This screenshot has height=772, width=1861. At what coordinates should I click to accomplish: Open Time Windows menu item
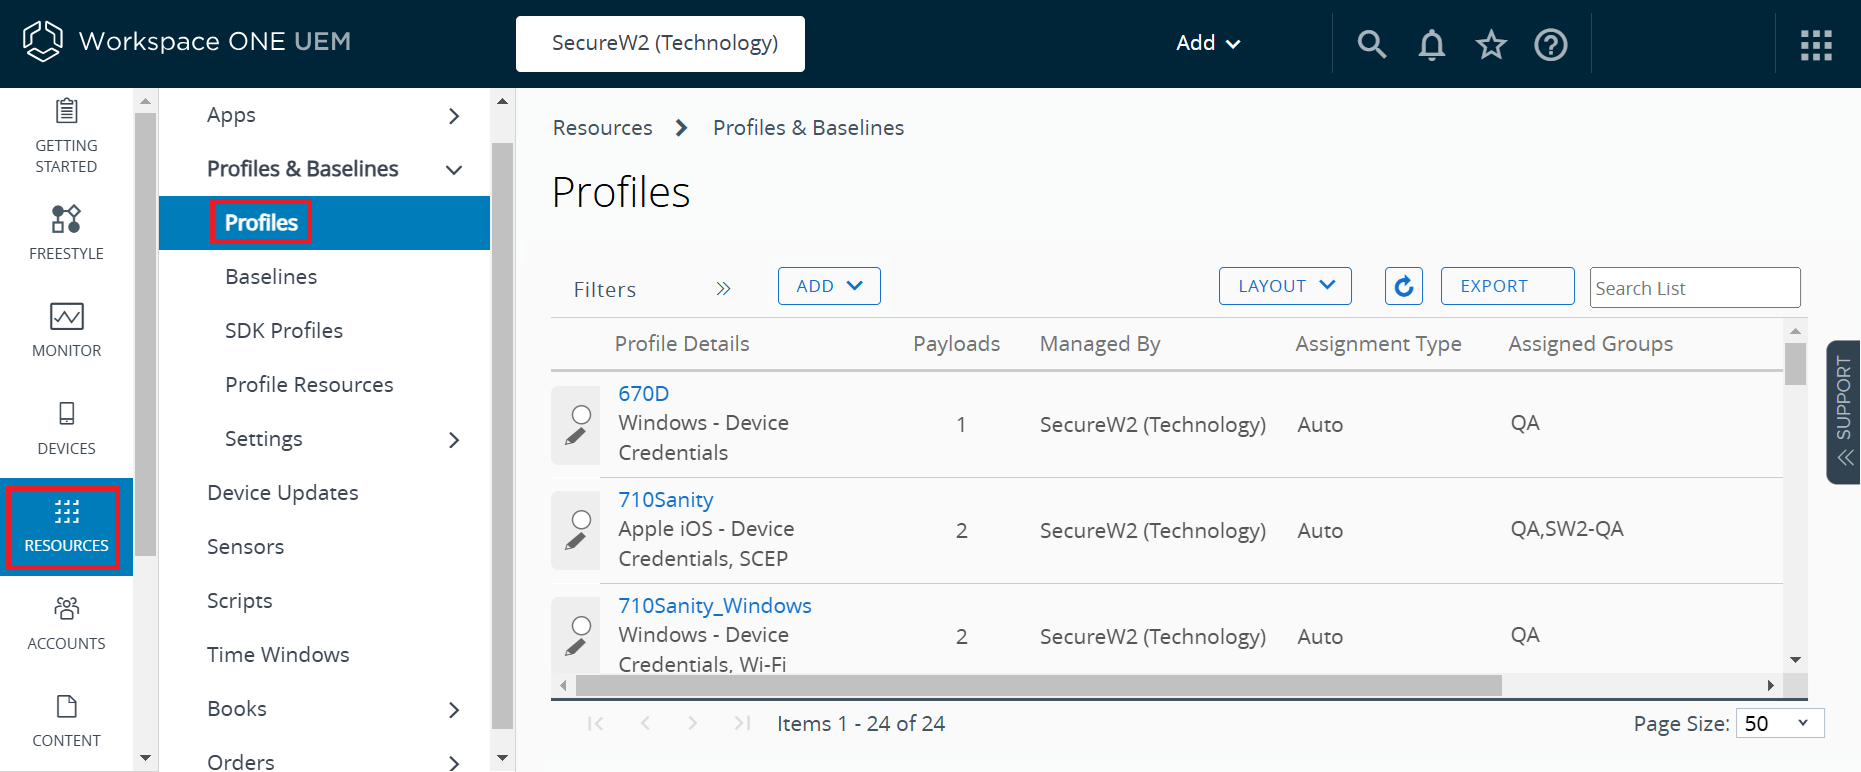(x=278, y=655)
